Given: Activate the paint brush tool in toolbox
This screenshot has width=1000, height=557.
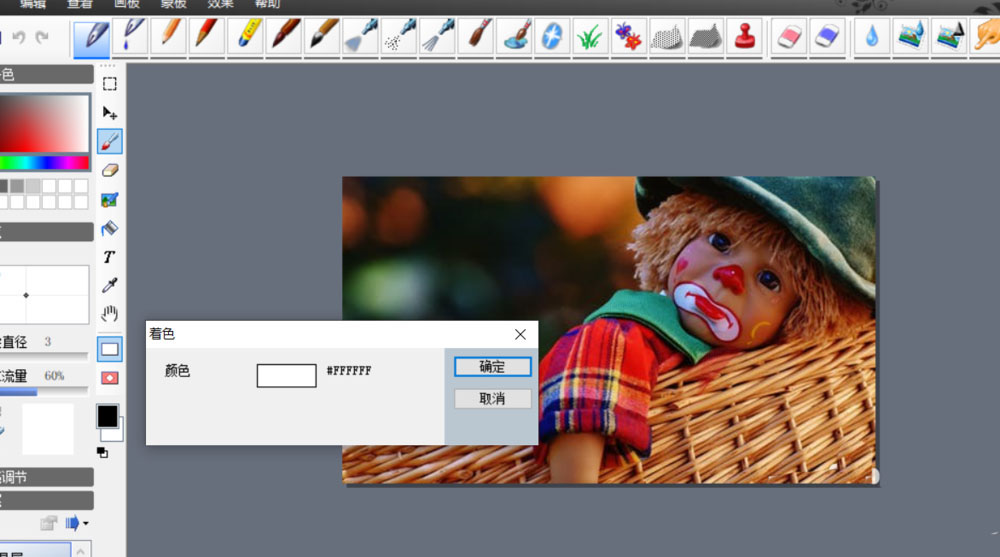Looking at the screenshot, I should [110, 142].
